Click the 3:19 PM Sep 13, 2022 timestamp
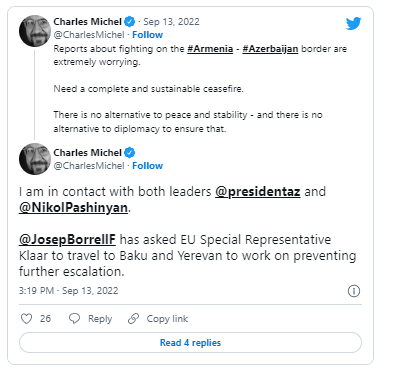This screenshot has width=394, height=389. tap(69, 291)
